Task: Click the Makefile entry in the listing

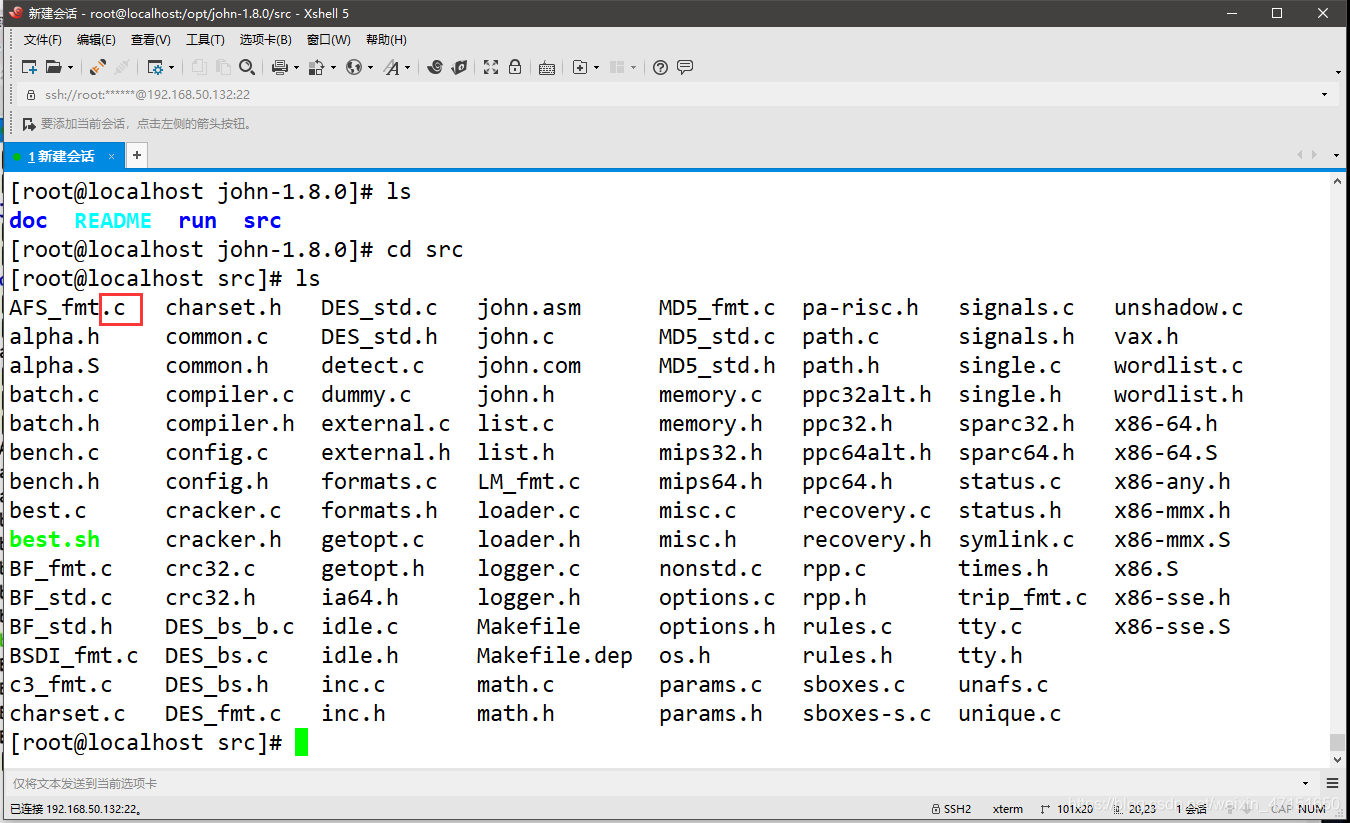Action: (528, 627)
